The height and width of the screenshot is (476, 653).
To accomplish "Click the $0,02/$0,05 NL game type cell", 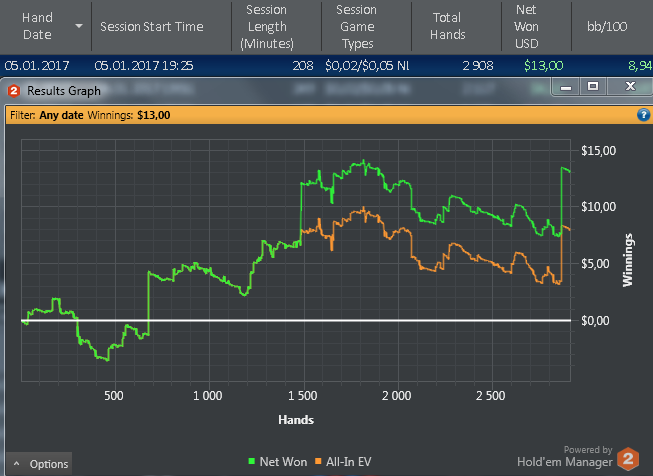I will (x=367, y=65).
